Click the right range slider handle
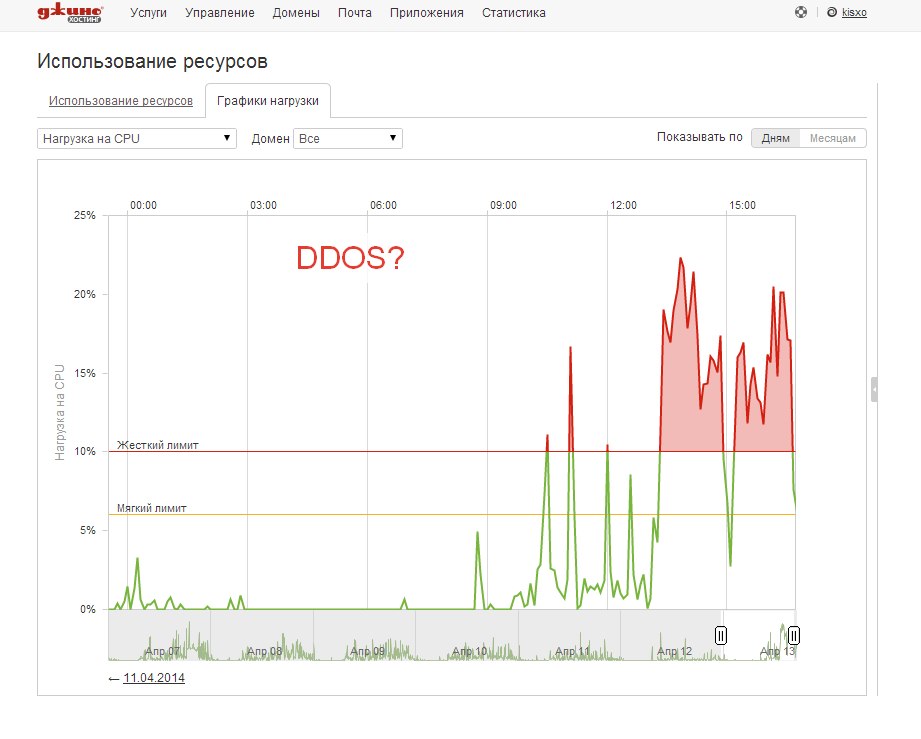921x739 pixels. 794,635
